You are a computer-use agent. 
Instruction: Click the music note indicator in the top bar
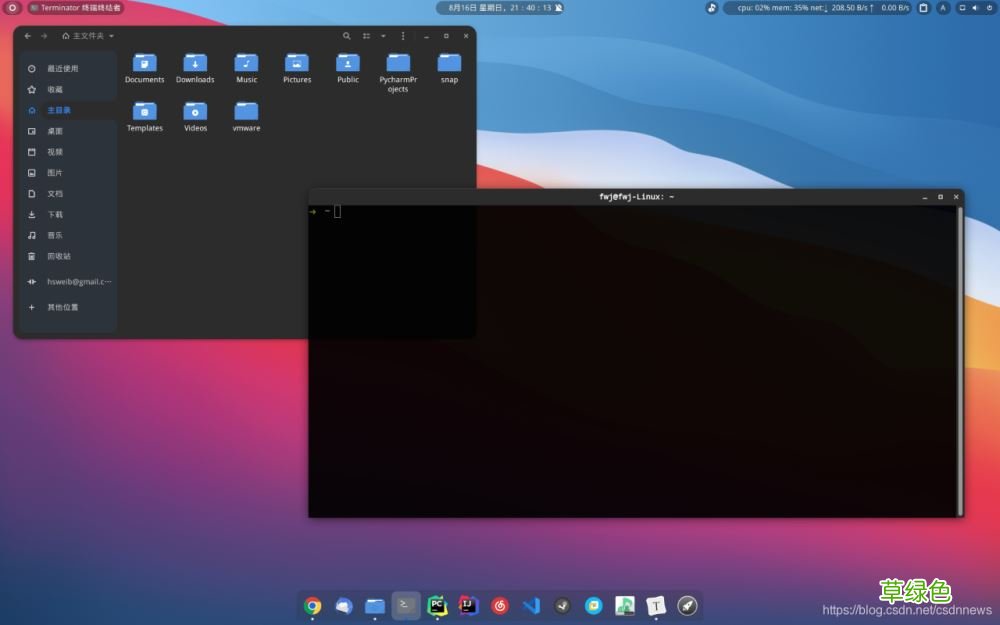coord(709,8)
